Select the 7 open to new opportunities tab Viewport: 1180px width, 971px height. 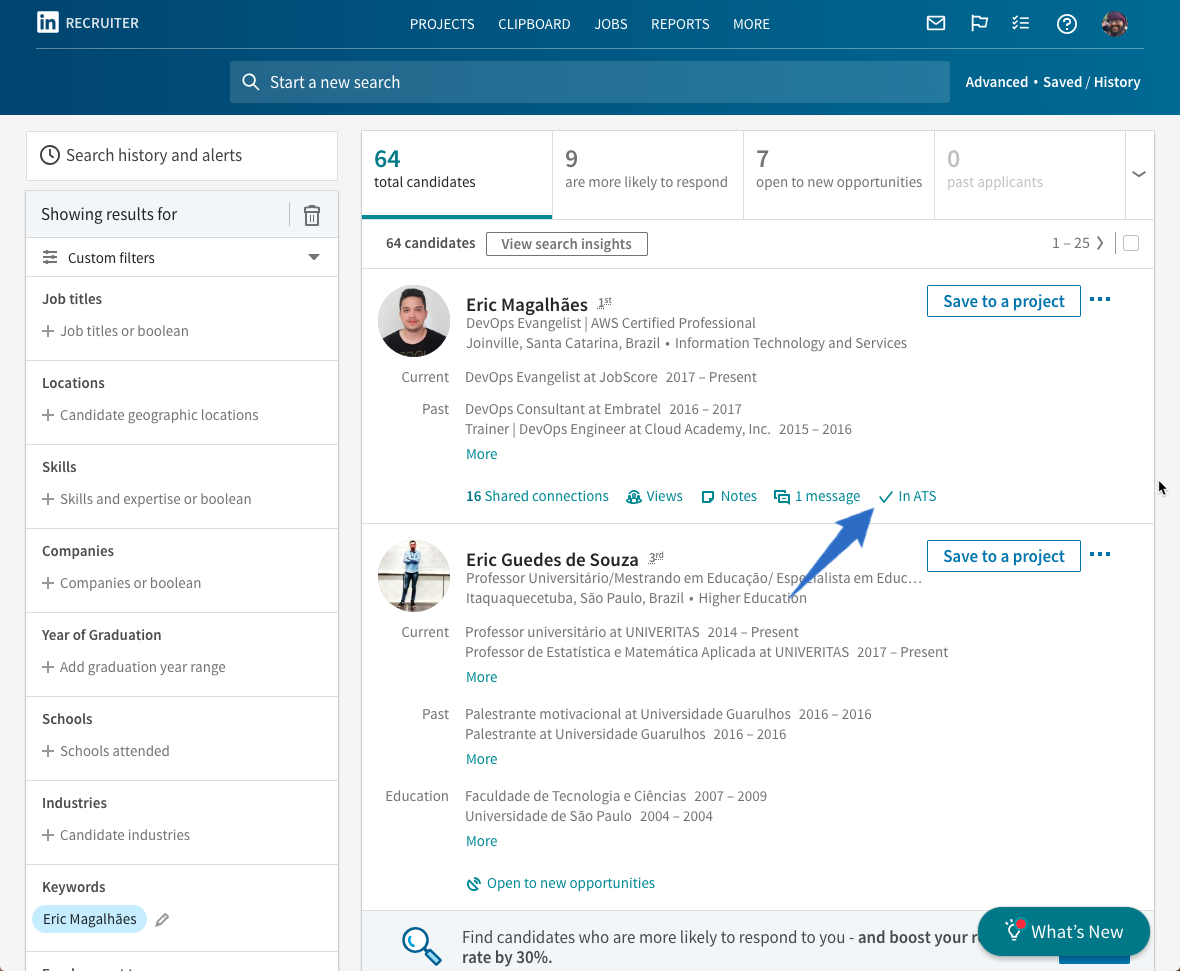pos(839,175)
